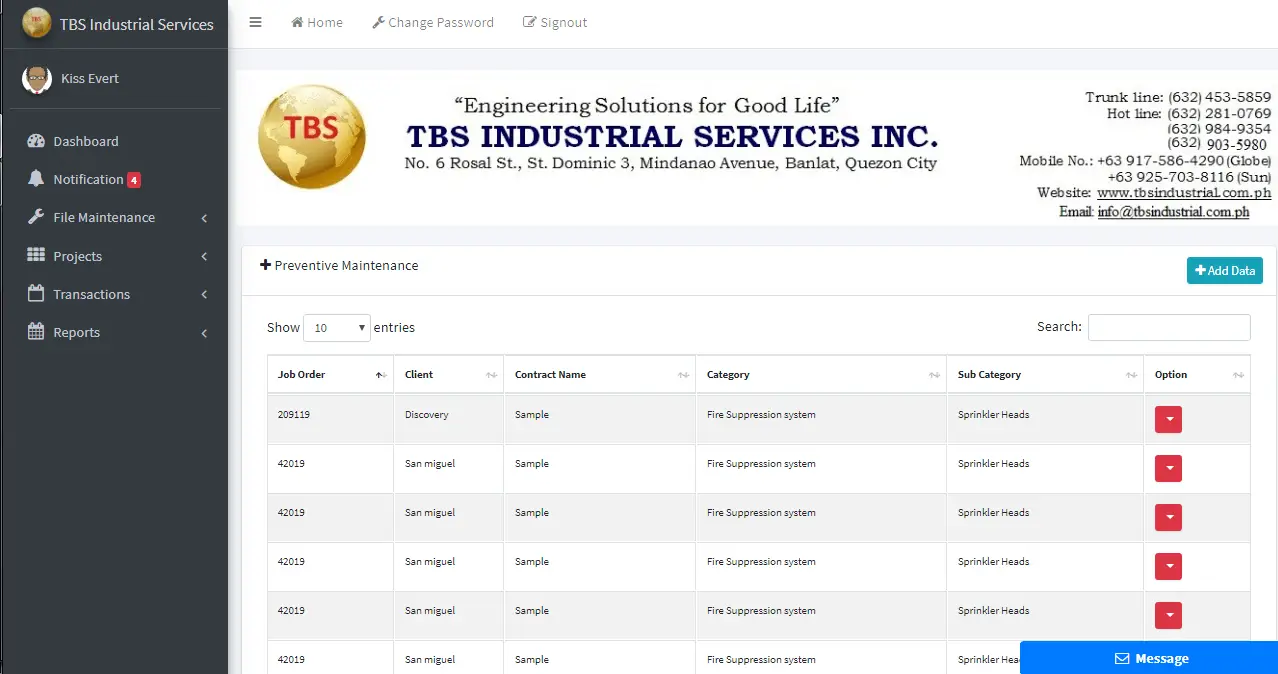
Task: Sort table by Sub Category column
Action: point(1045,375)
